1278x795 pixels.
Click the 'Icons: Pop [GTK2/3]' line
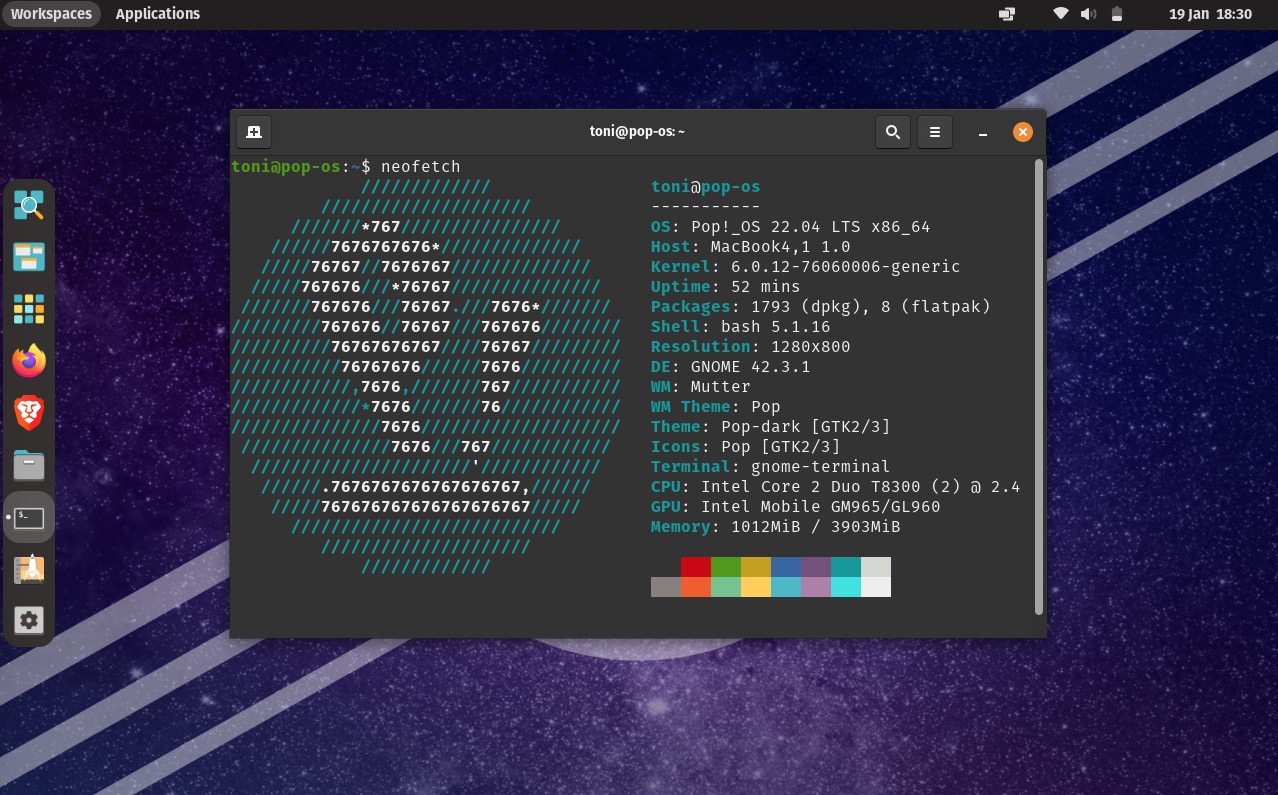click(746, 447)
